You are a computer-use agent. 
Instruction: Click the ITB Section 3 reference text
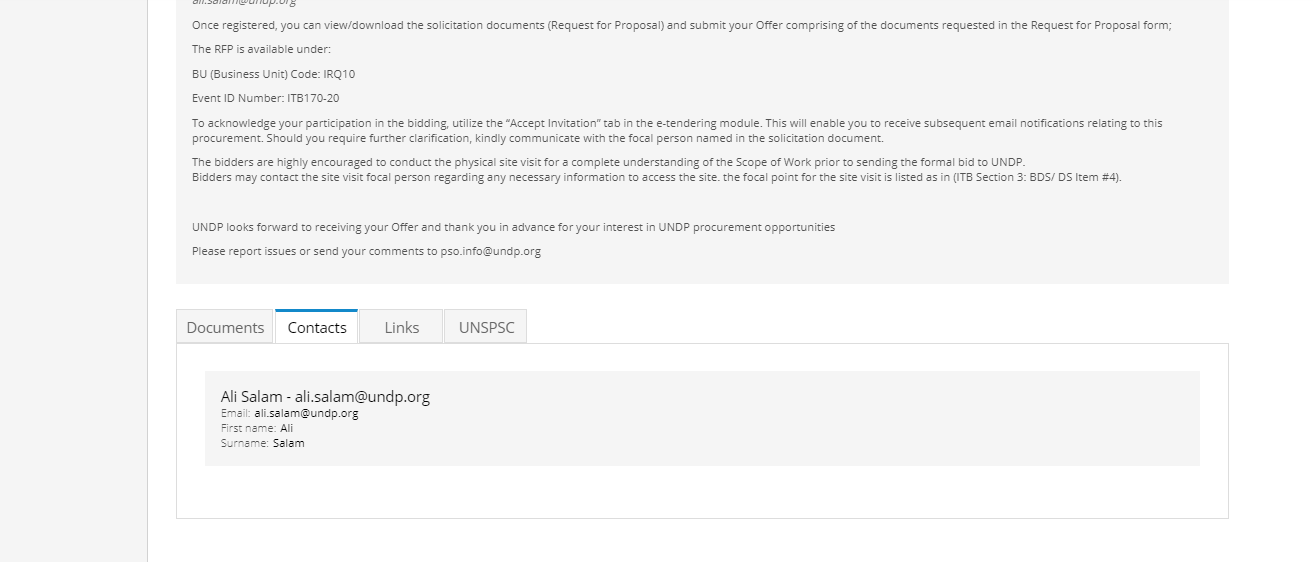tap(1037, 177)
